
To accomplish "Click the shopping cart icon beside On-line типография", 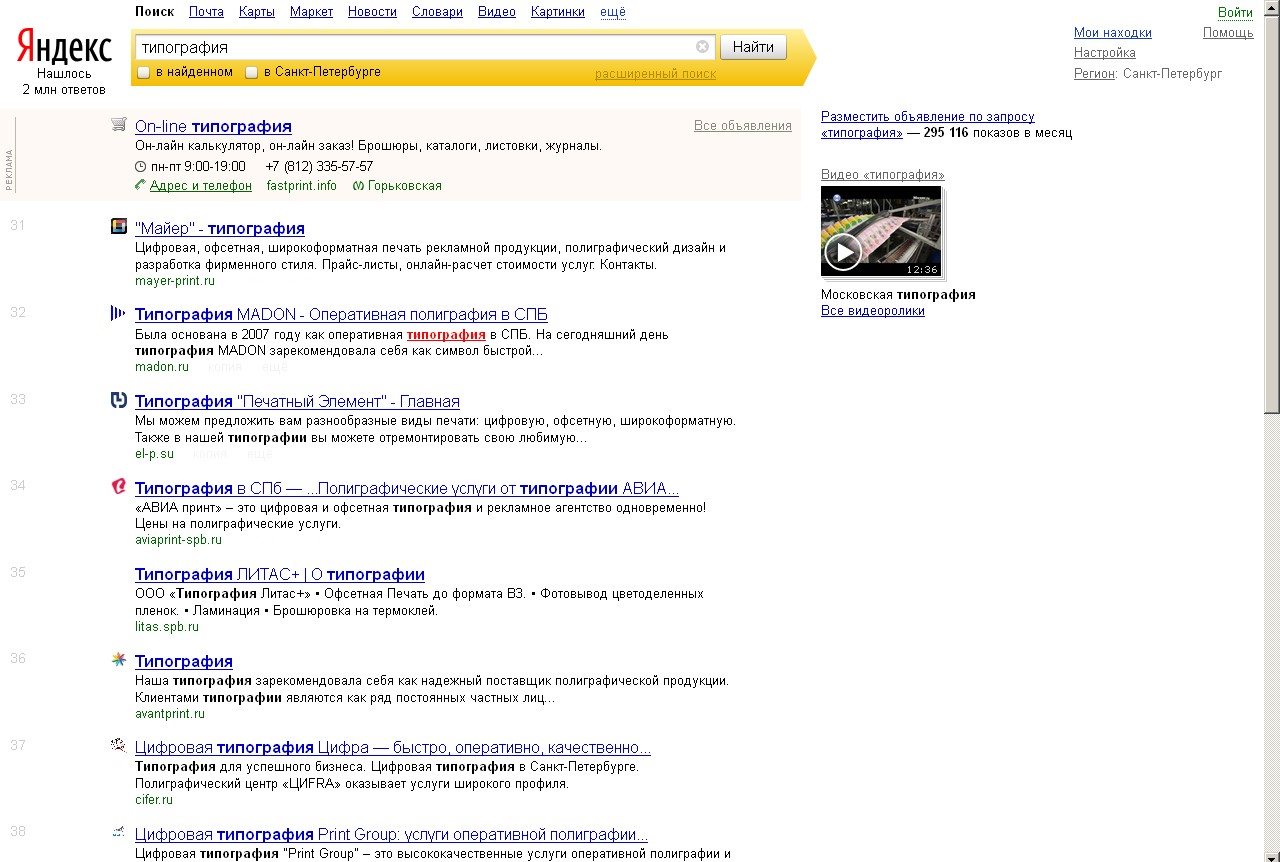I will 119,124.
